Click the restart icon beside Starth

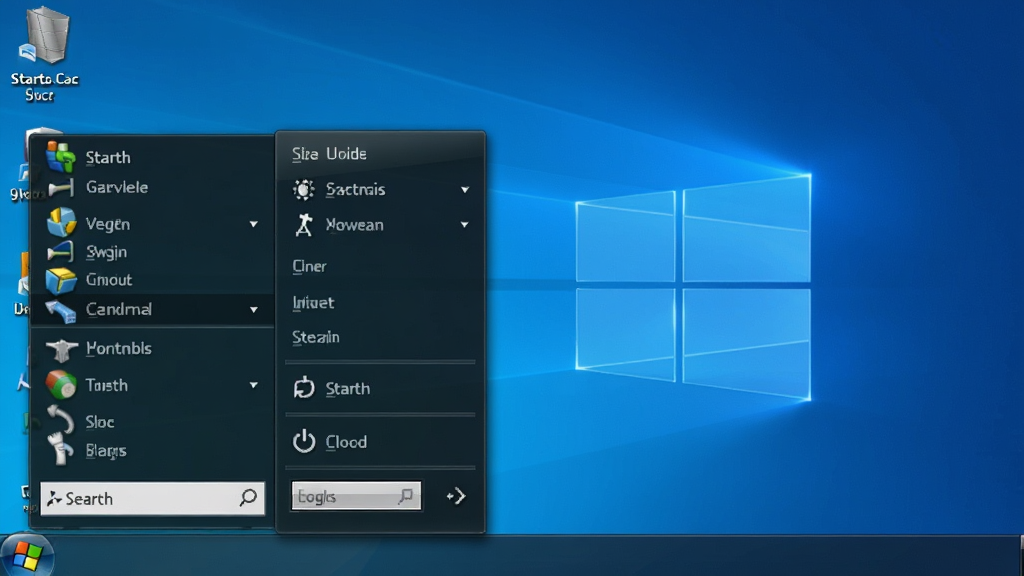click(x=304, y=388)
